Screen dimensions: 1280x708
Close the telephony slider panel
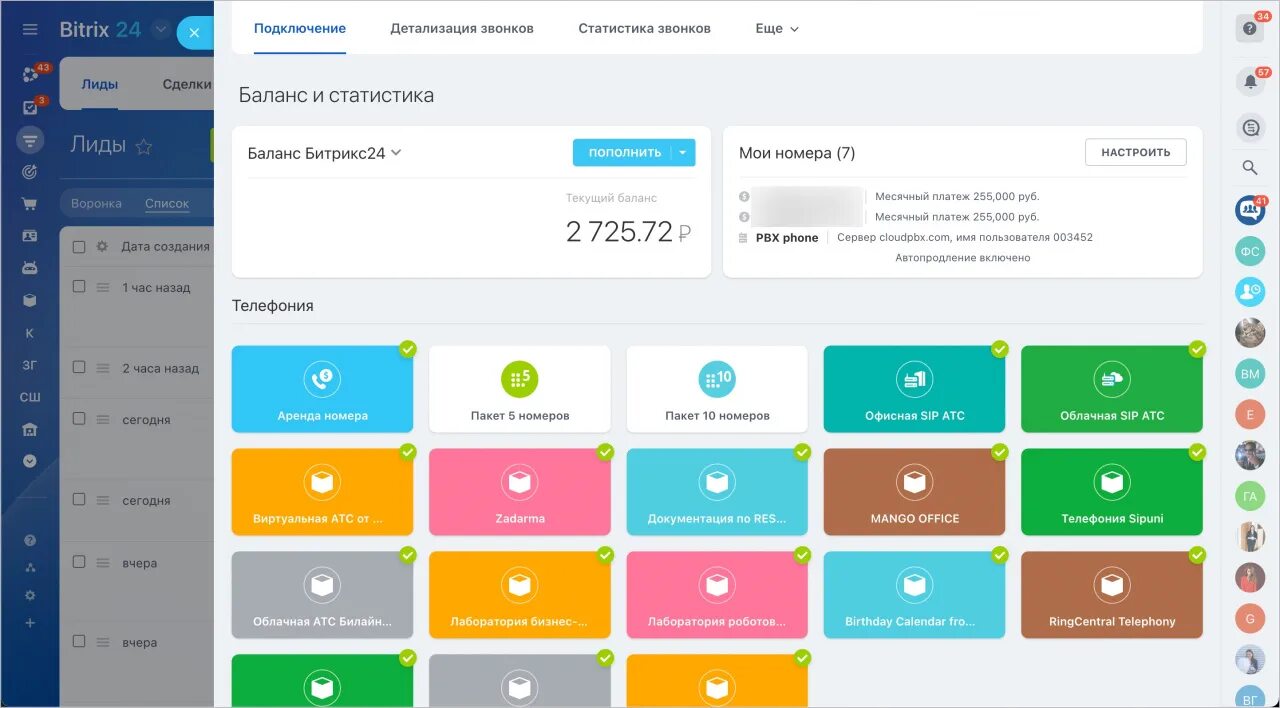(x=194, y=33)
